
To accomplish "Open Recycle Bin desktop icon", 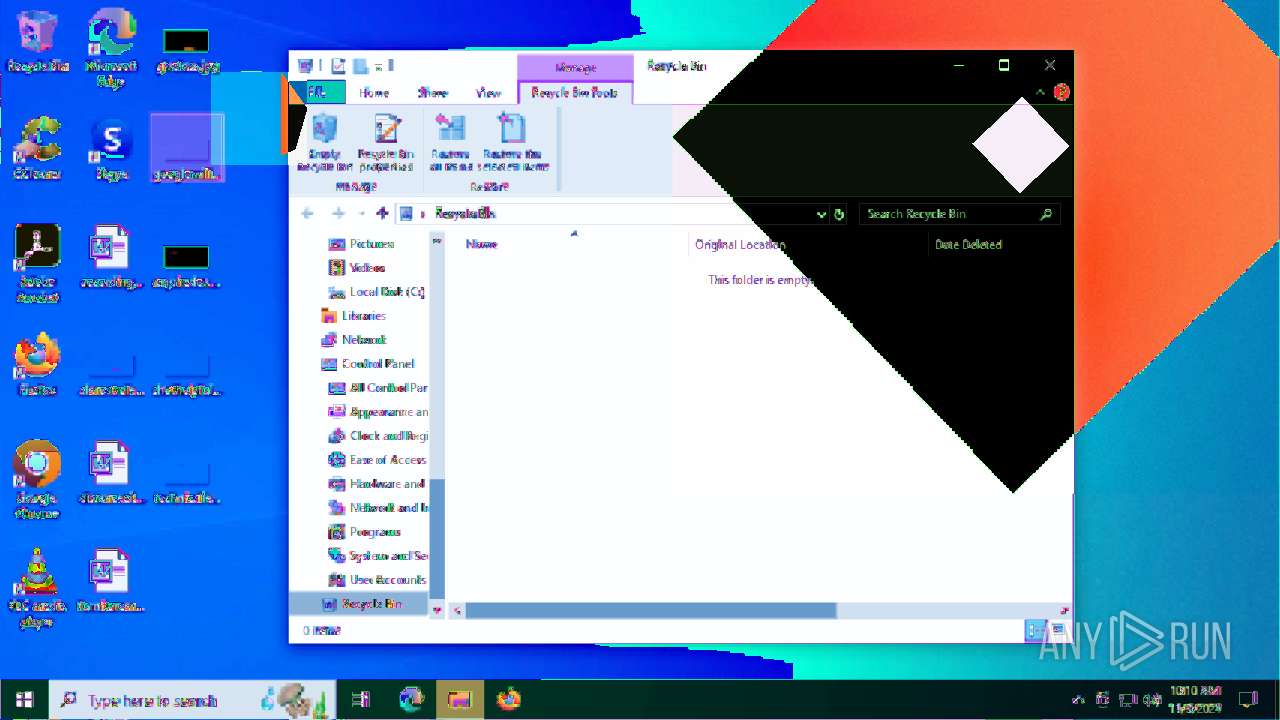I will (38, 43).
